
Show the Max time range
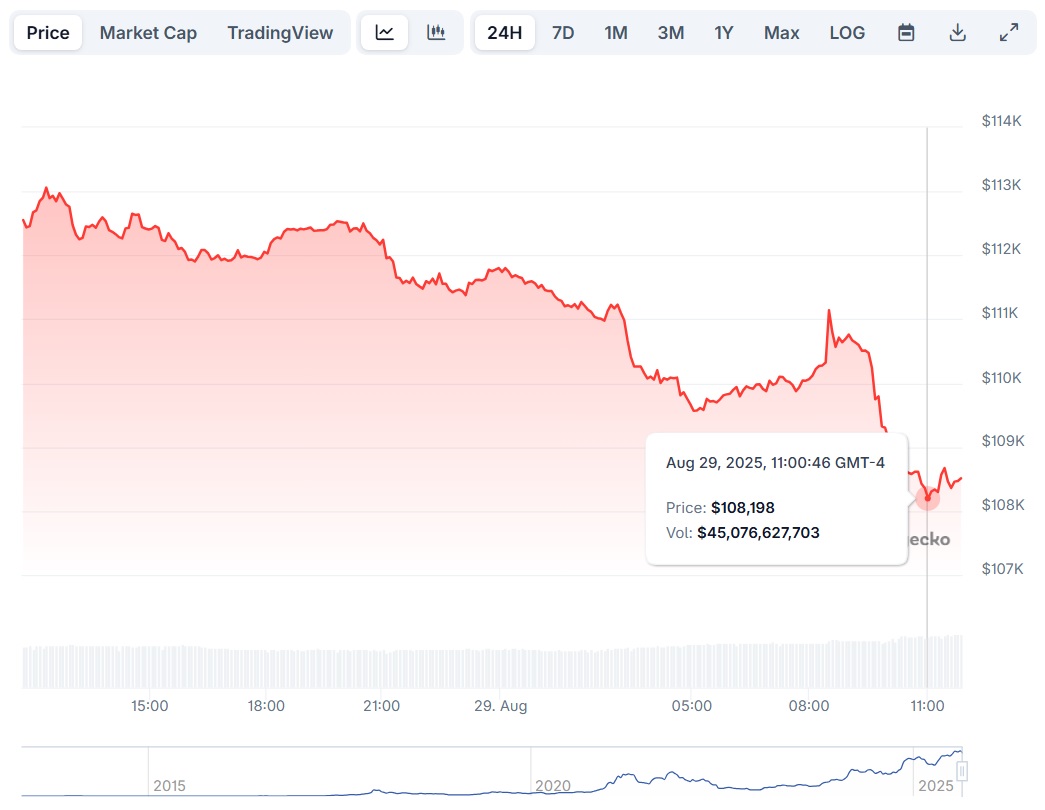click(781, 33)
